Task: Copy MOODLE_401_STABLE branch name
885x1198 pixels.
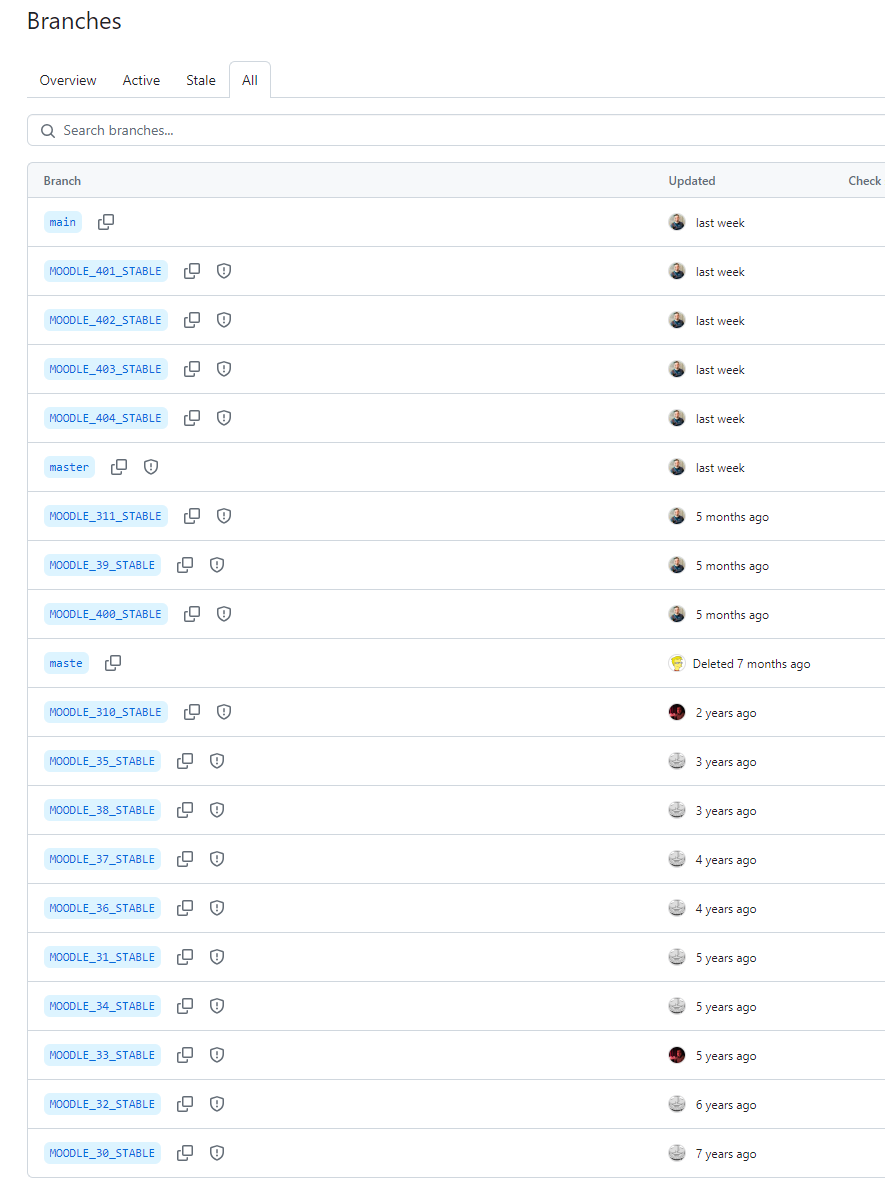Action: point(192,270)
